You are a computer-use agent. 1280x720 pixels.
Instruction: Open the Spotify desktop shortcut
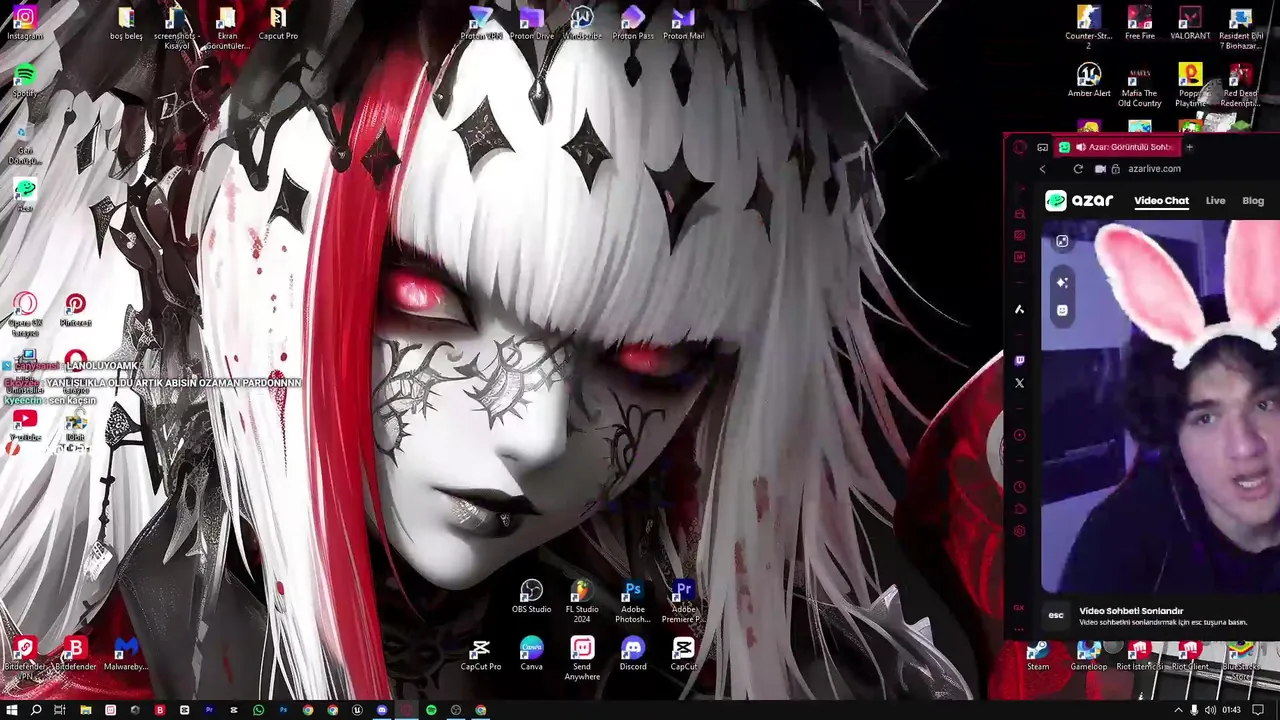[x=25, y=80]
